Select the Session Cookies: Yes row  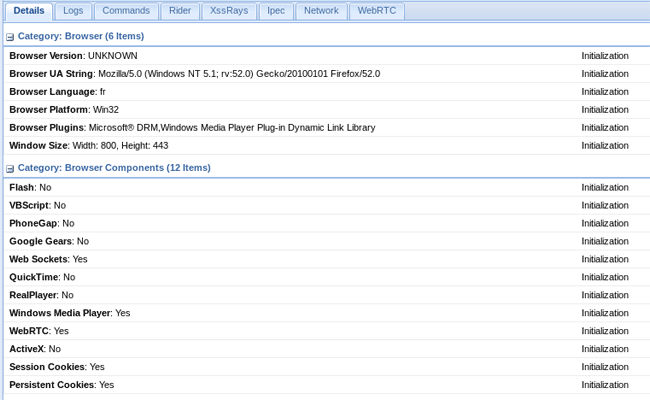(x=327, y=367)
